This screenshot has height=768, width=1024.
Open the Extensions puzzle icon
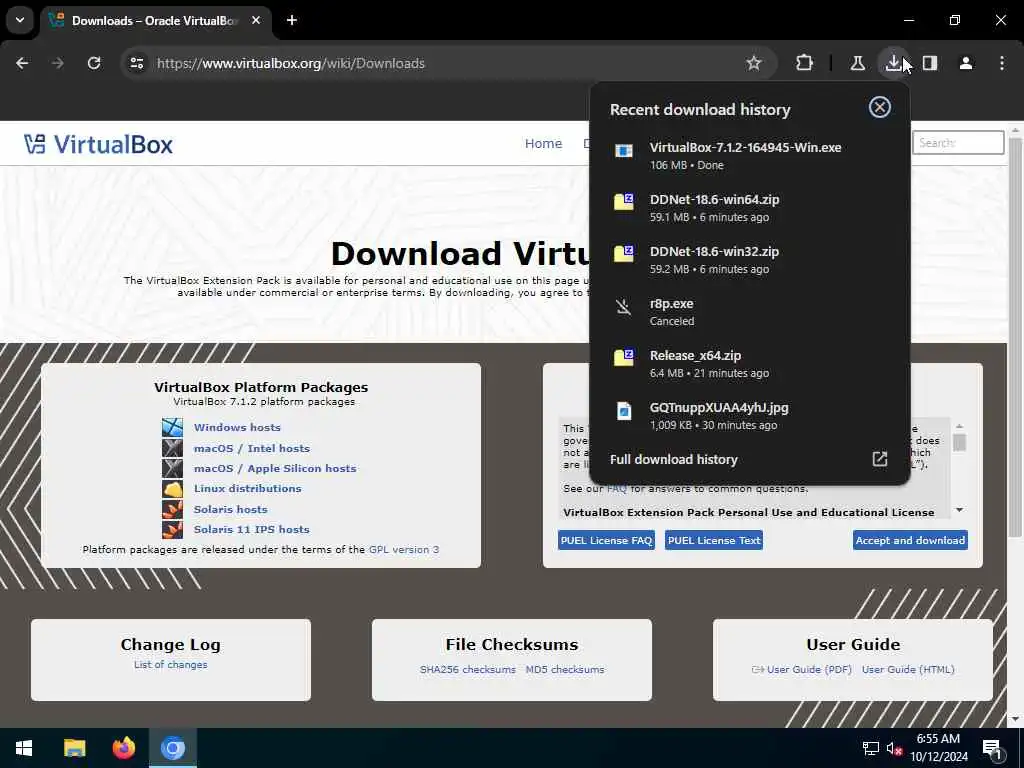coord(805,63)
